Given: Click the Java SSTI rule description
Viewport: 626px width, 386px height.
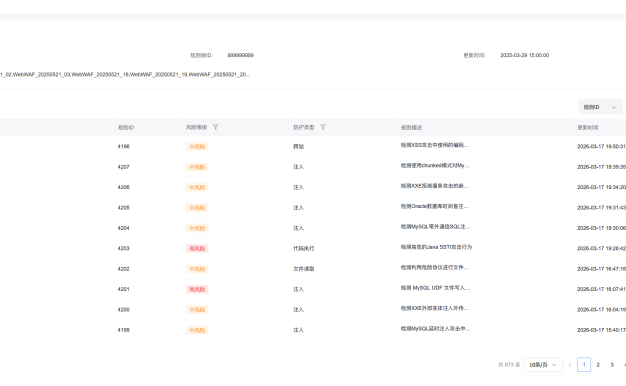Looking at the screenshot, I should point(436,247).
